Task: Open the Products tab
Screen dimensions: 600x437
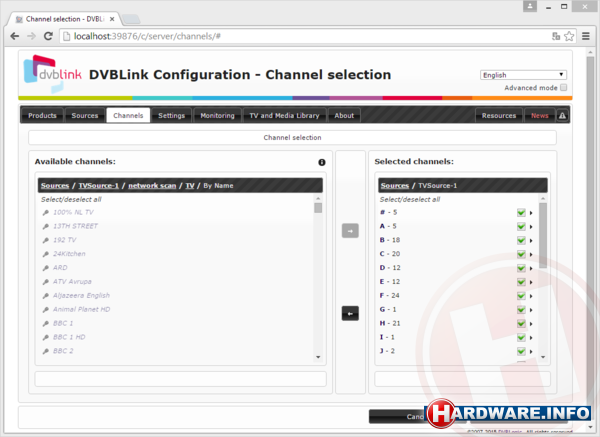Action: coord(42,115)
